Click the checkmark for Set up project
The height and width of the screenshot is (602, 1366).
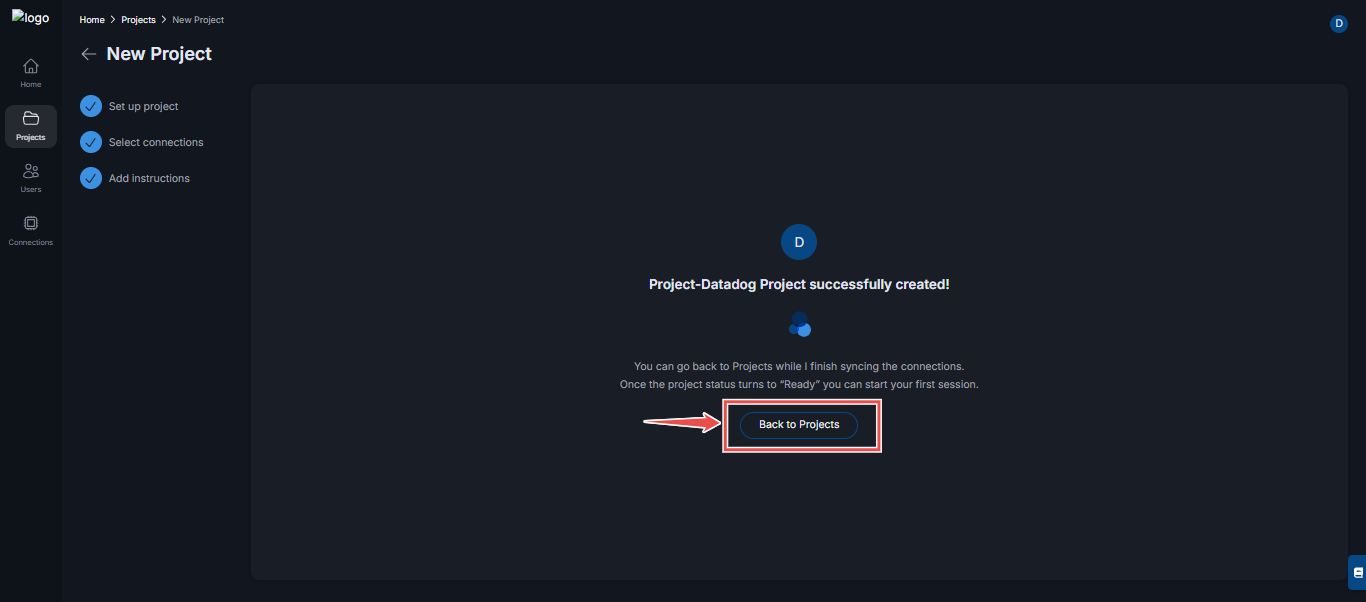(91, 106)
